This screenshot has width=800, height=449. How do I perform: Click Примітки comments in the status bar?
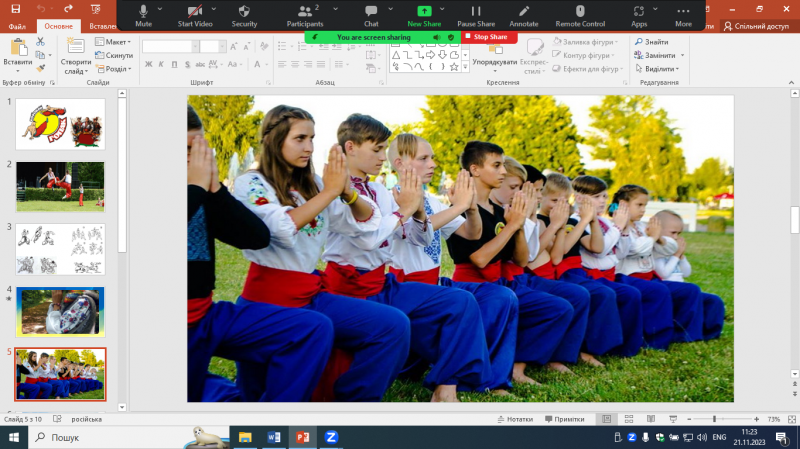click(x=564, y=419)
